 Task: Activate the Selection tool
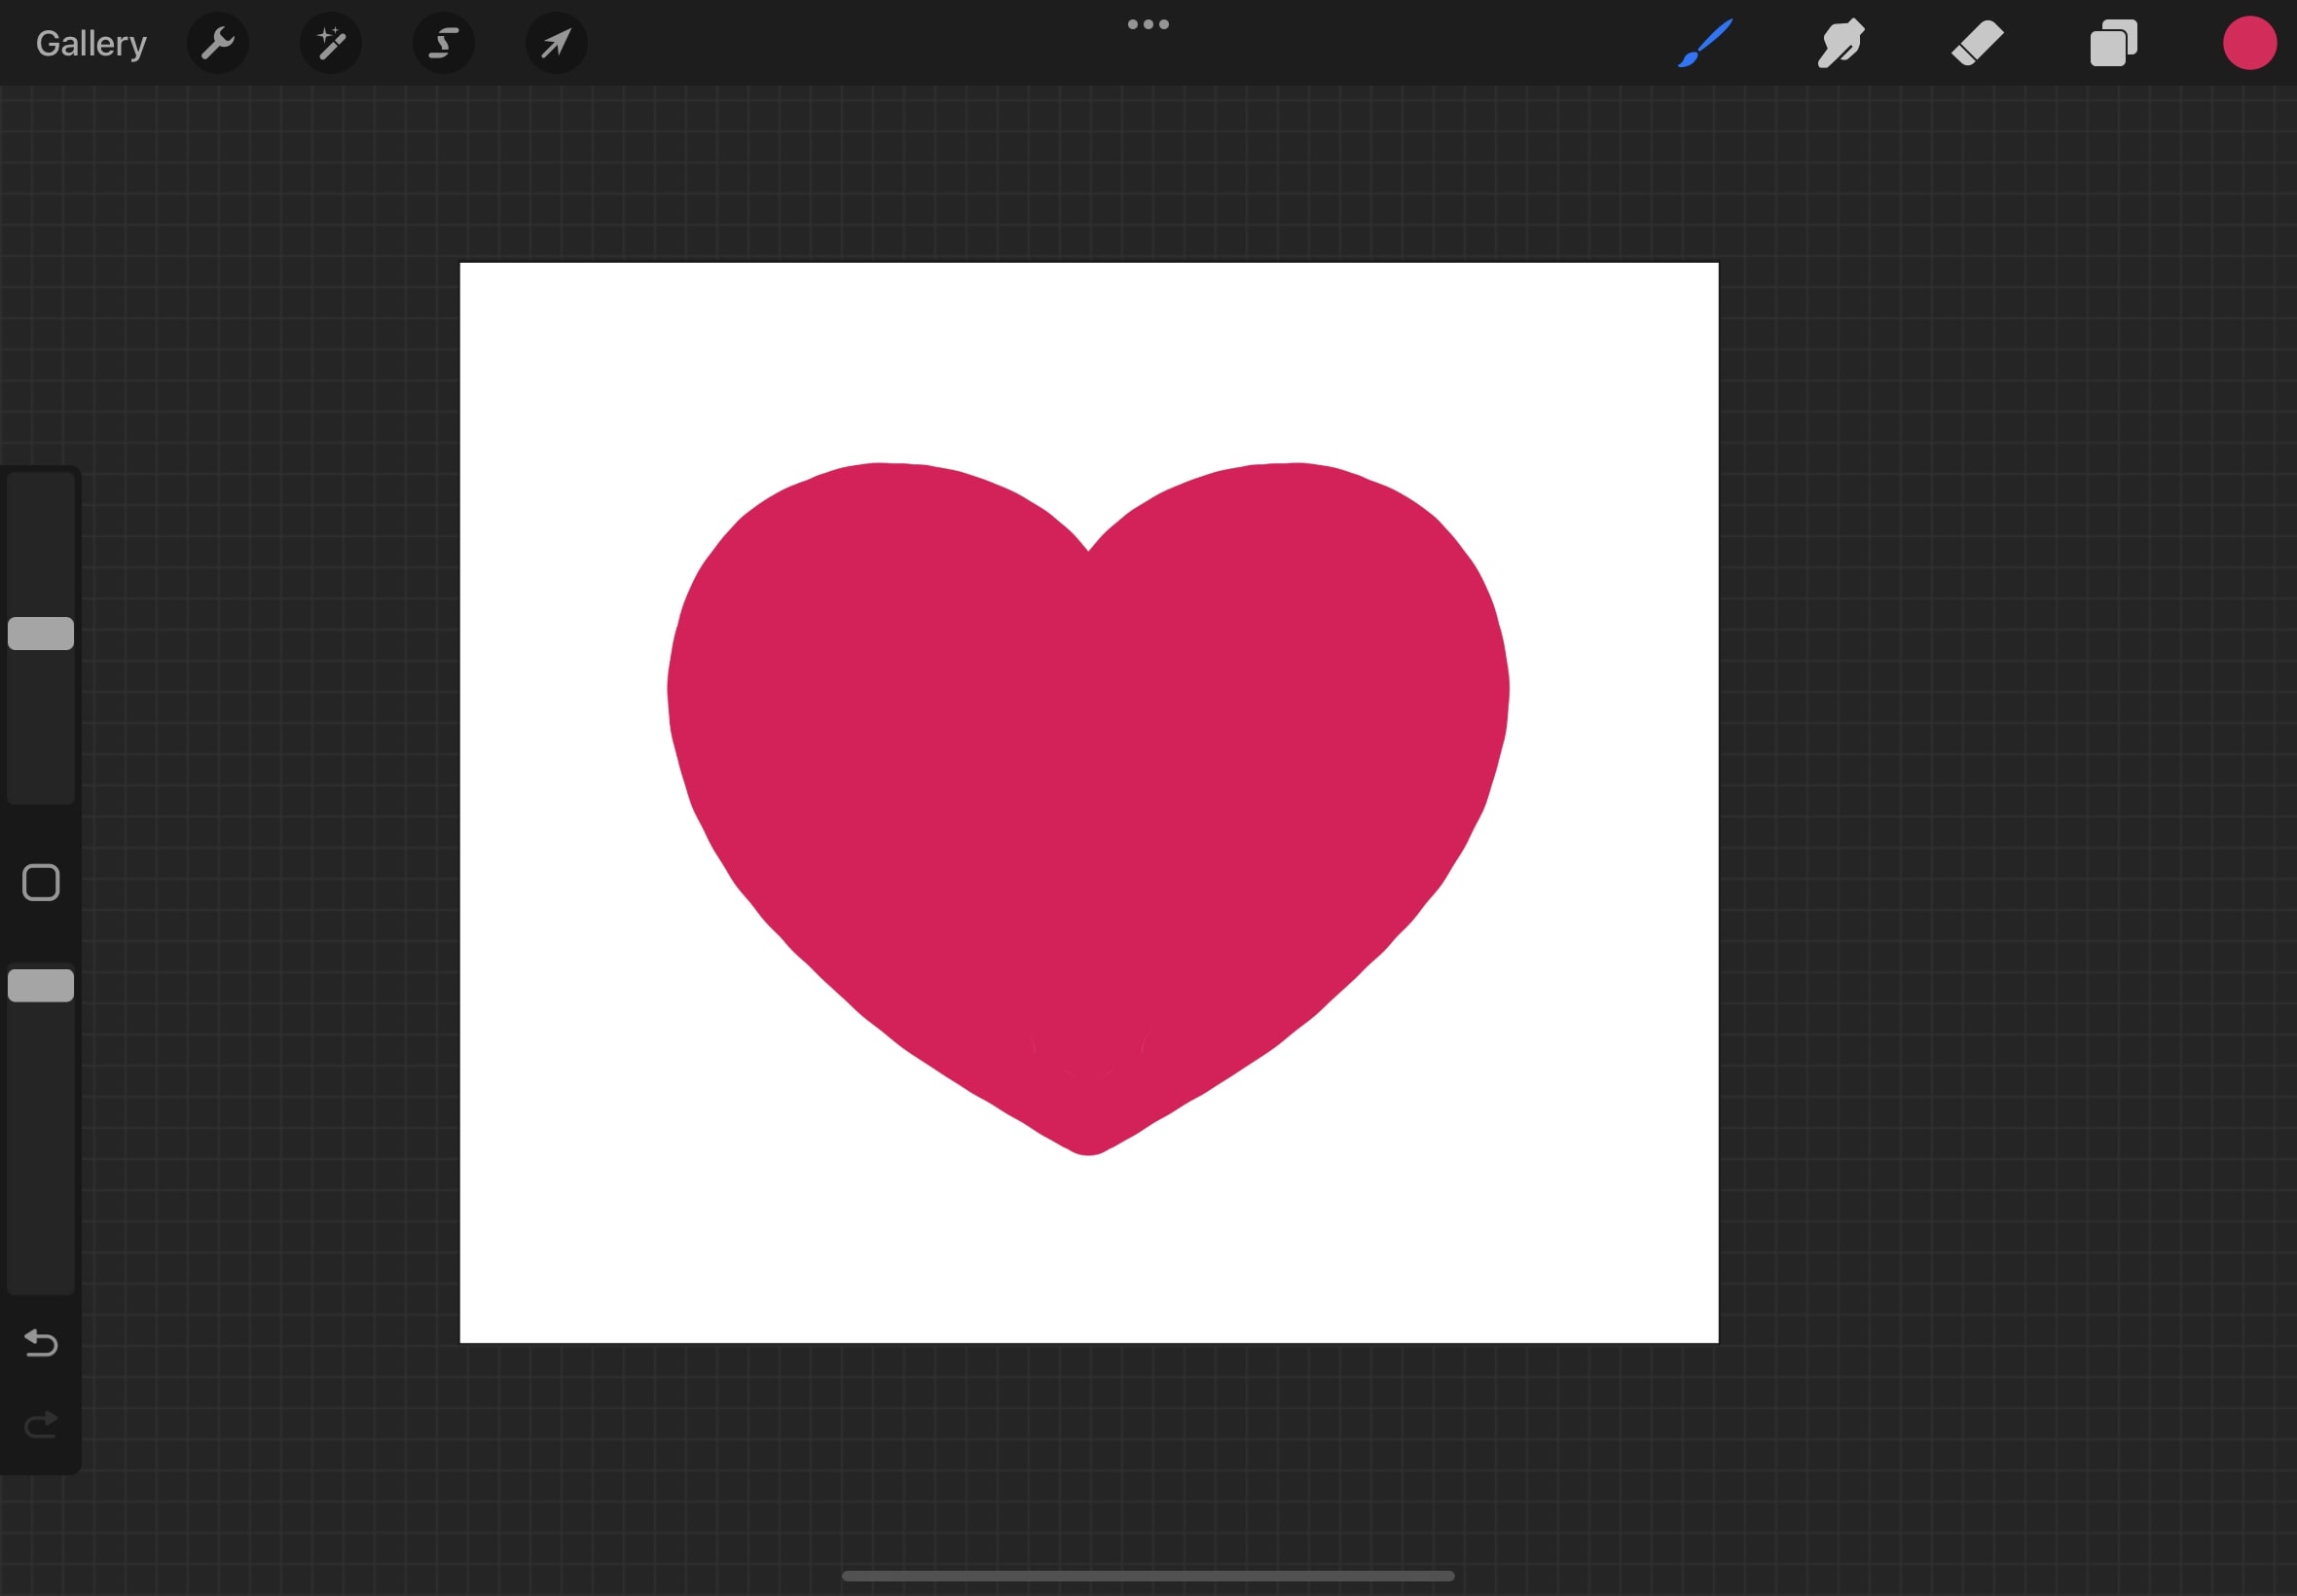pyautogui.click(x=443, y=43)
